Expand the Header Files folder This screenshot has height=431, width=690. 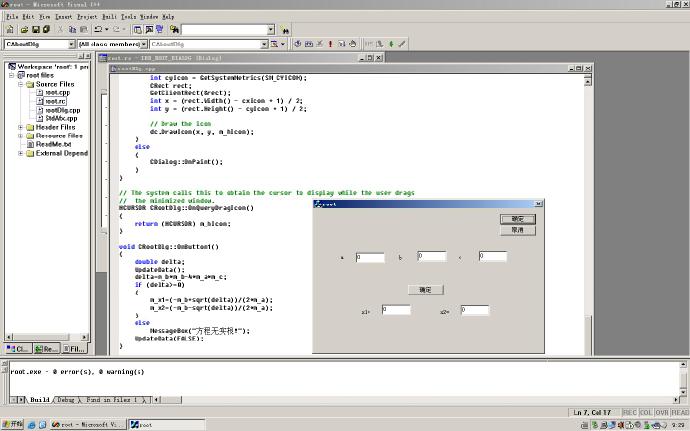(x=20, y=127)
